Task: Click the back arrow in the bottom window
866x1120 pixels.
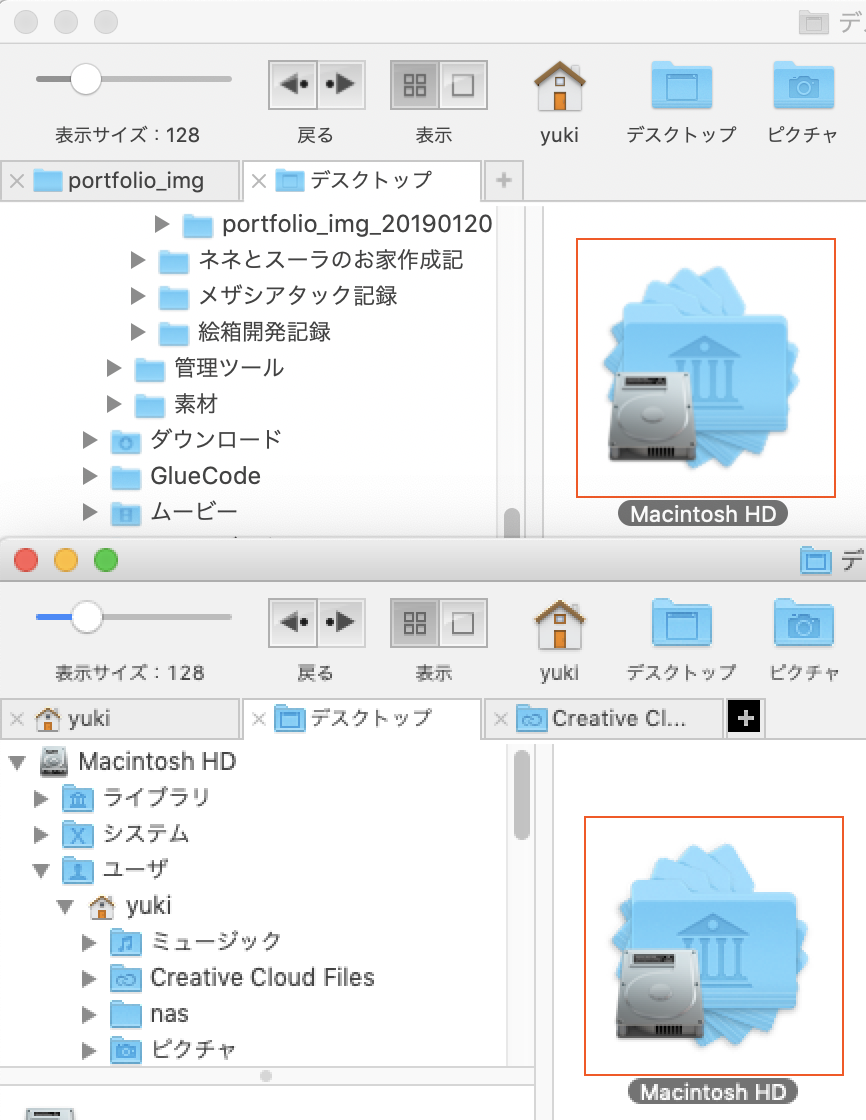Action: 293,623
